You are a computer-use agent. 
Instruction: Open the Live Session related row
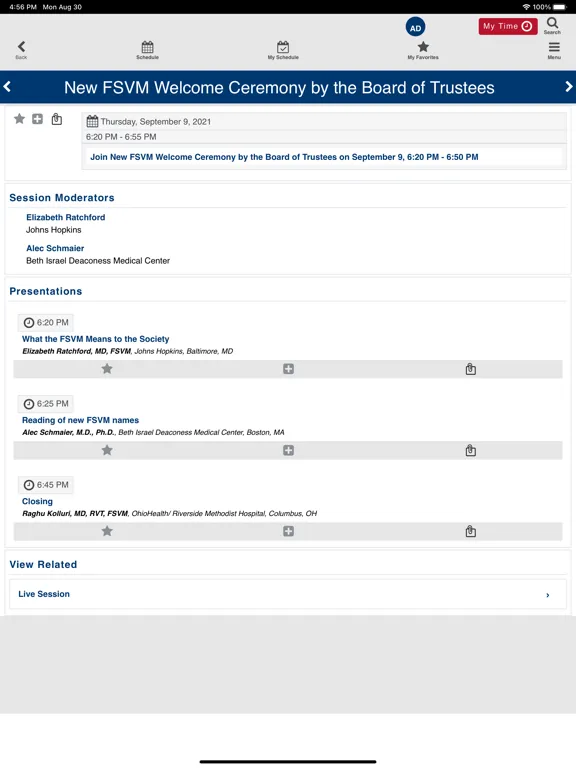(x=288, y=594)
